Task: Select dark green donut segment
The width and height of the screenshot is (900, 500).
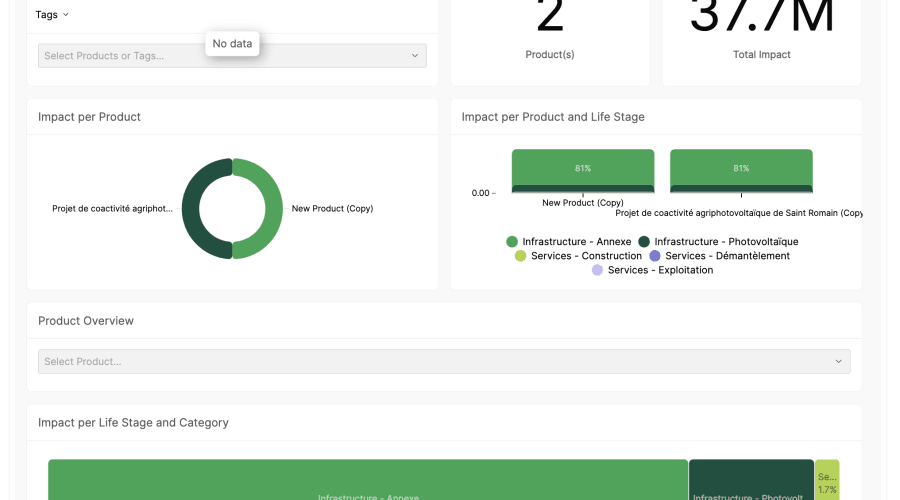Action: pyautogui.click(x=191, y=209)
